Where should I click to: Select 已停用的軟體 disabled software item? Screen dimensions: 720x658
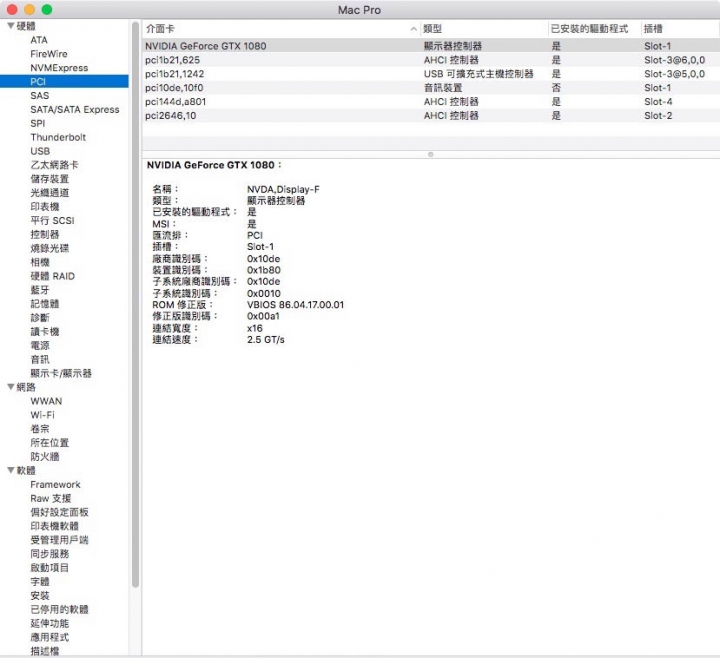[59, 609]
